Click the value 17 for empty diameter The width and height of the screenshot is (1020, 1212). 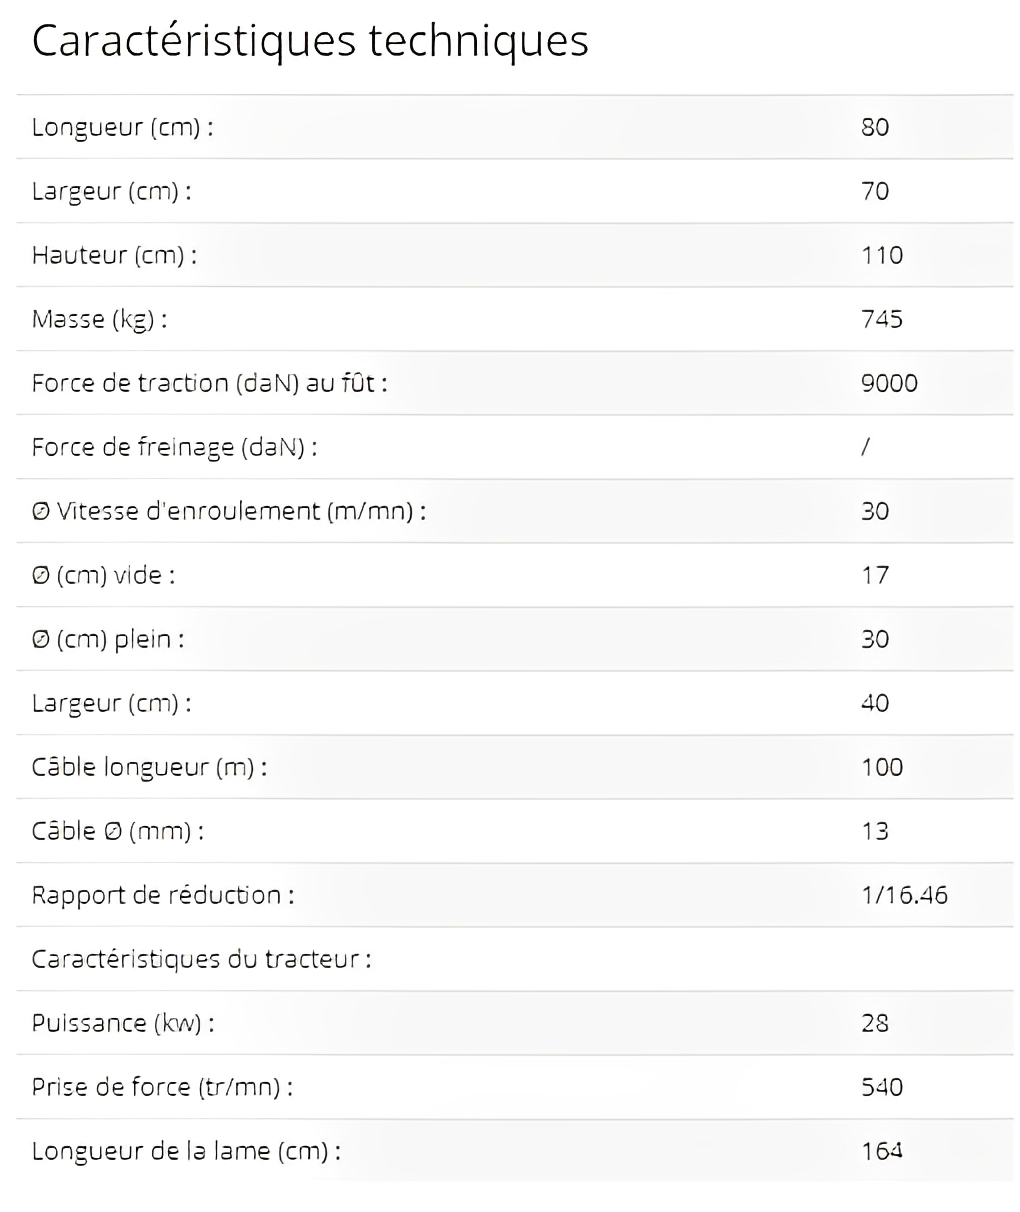click(x=874, y=576)
